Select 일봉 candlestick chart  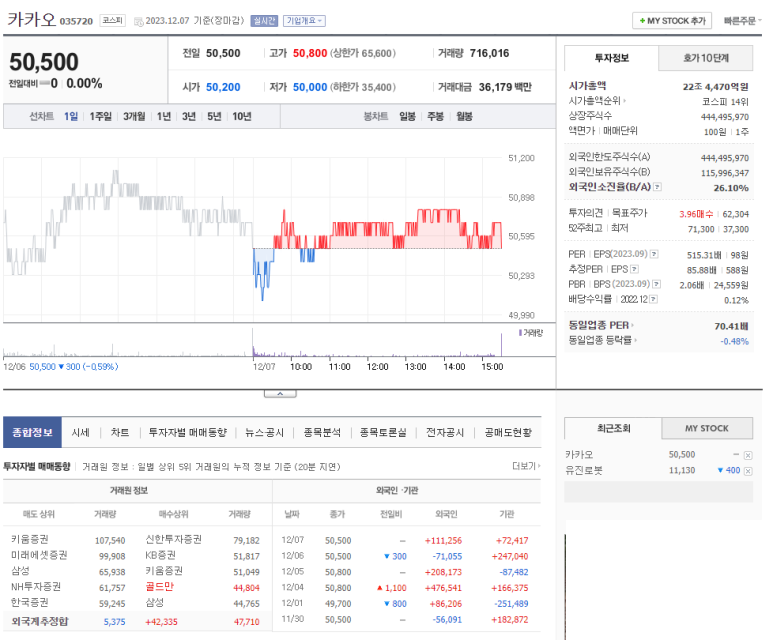coord(407,116)
